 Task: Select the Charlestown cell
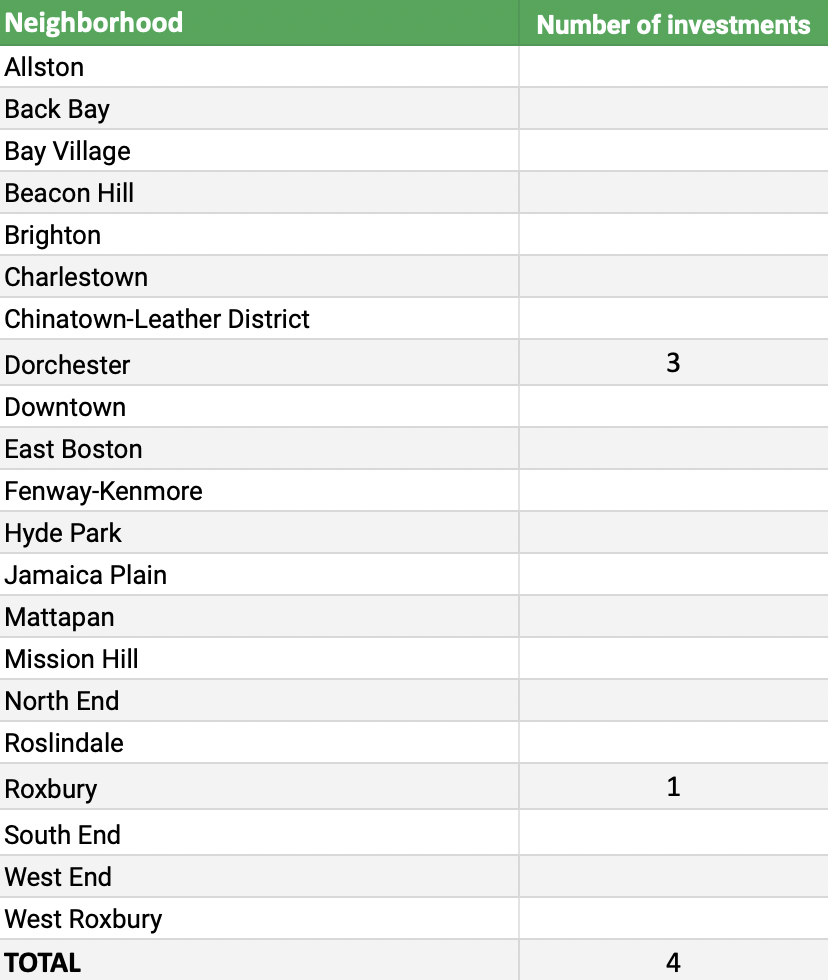(x=76, y=277)
